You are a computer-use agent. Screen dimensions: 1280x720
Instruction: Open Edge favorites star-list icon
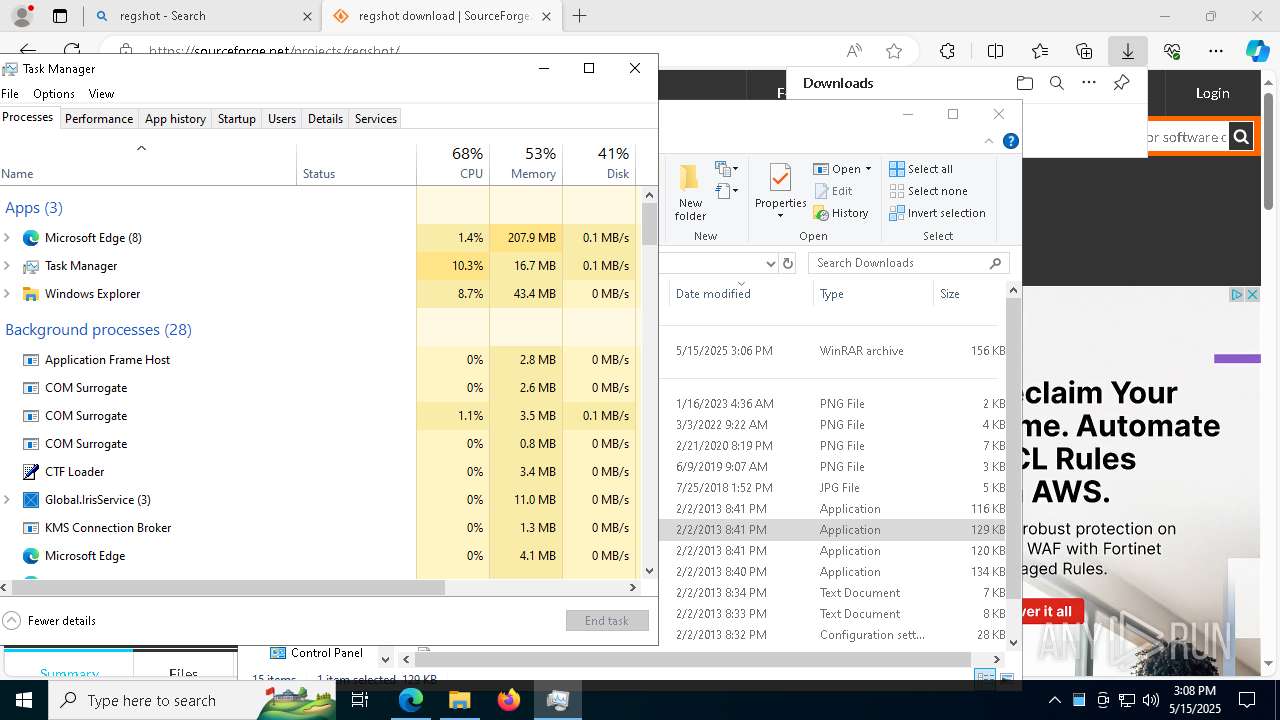[x=1040, y=51]
